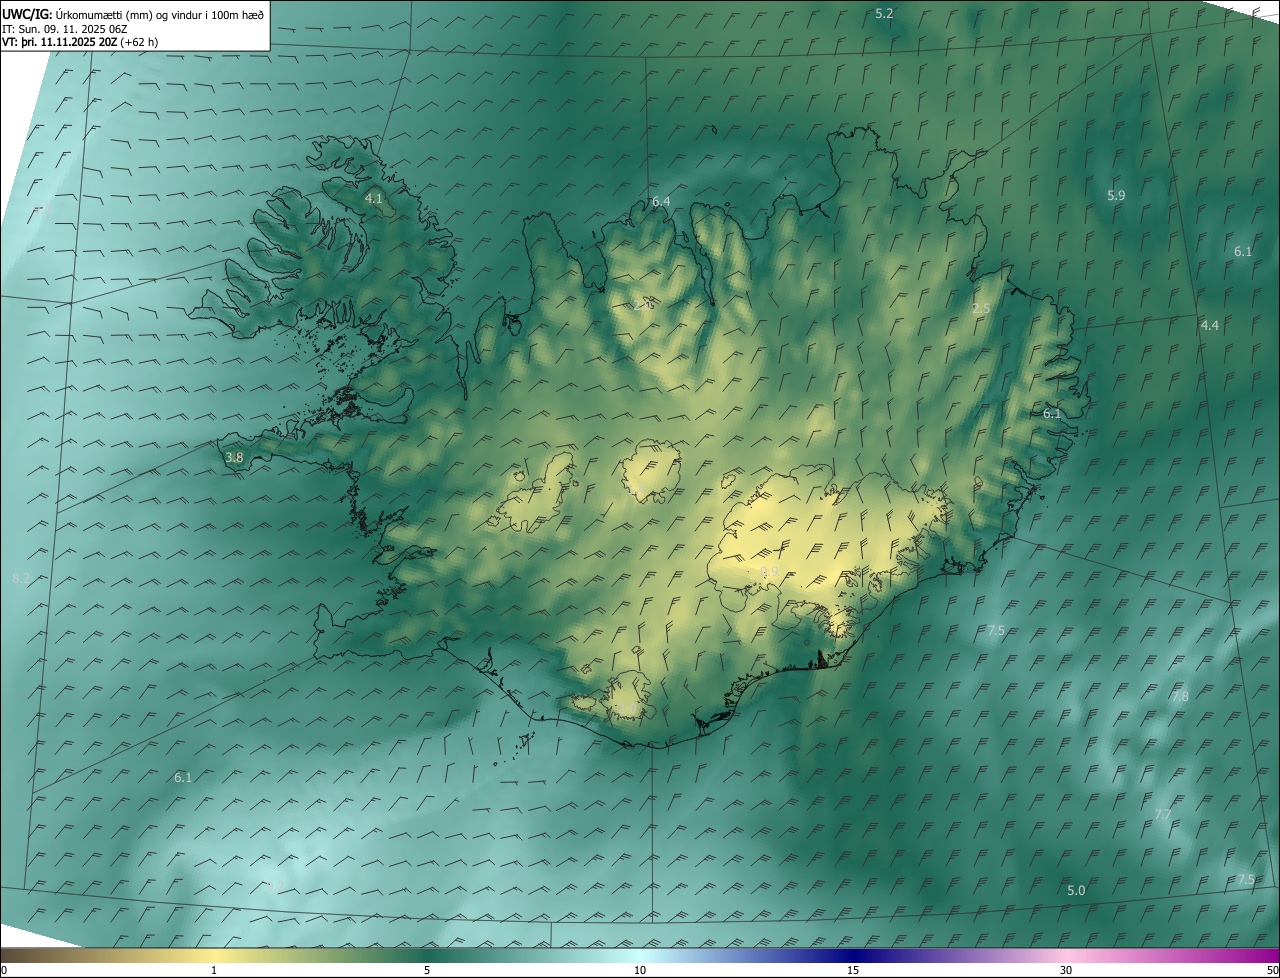Click the 30 tick on the colour scale

[x=1066, y=970]
